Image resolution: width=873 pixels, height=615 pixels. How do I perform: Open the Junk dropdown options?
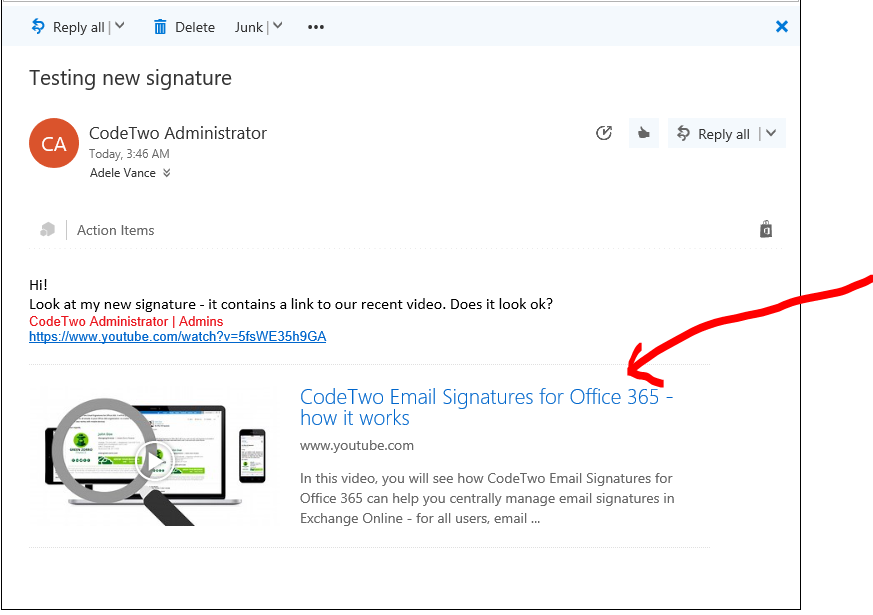[x=278, y=27]
